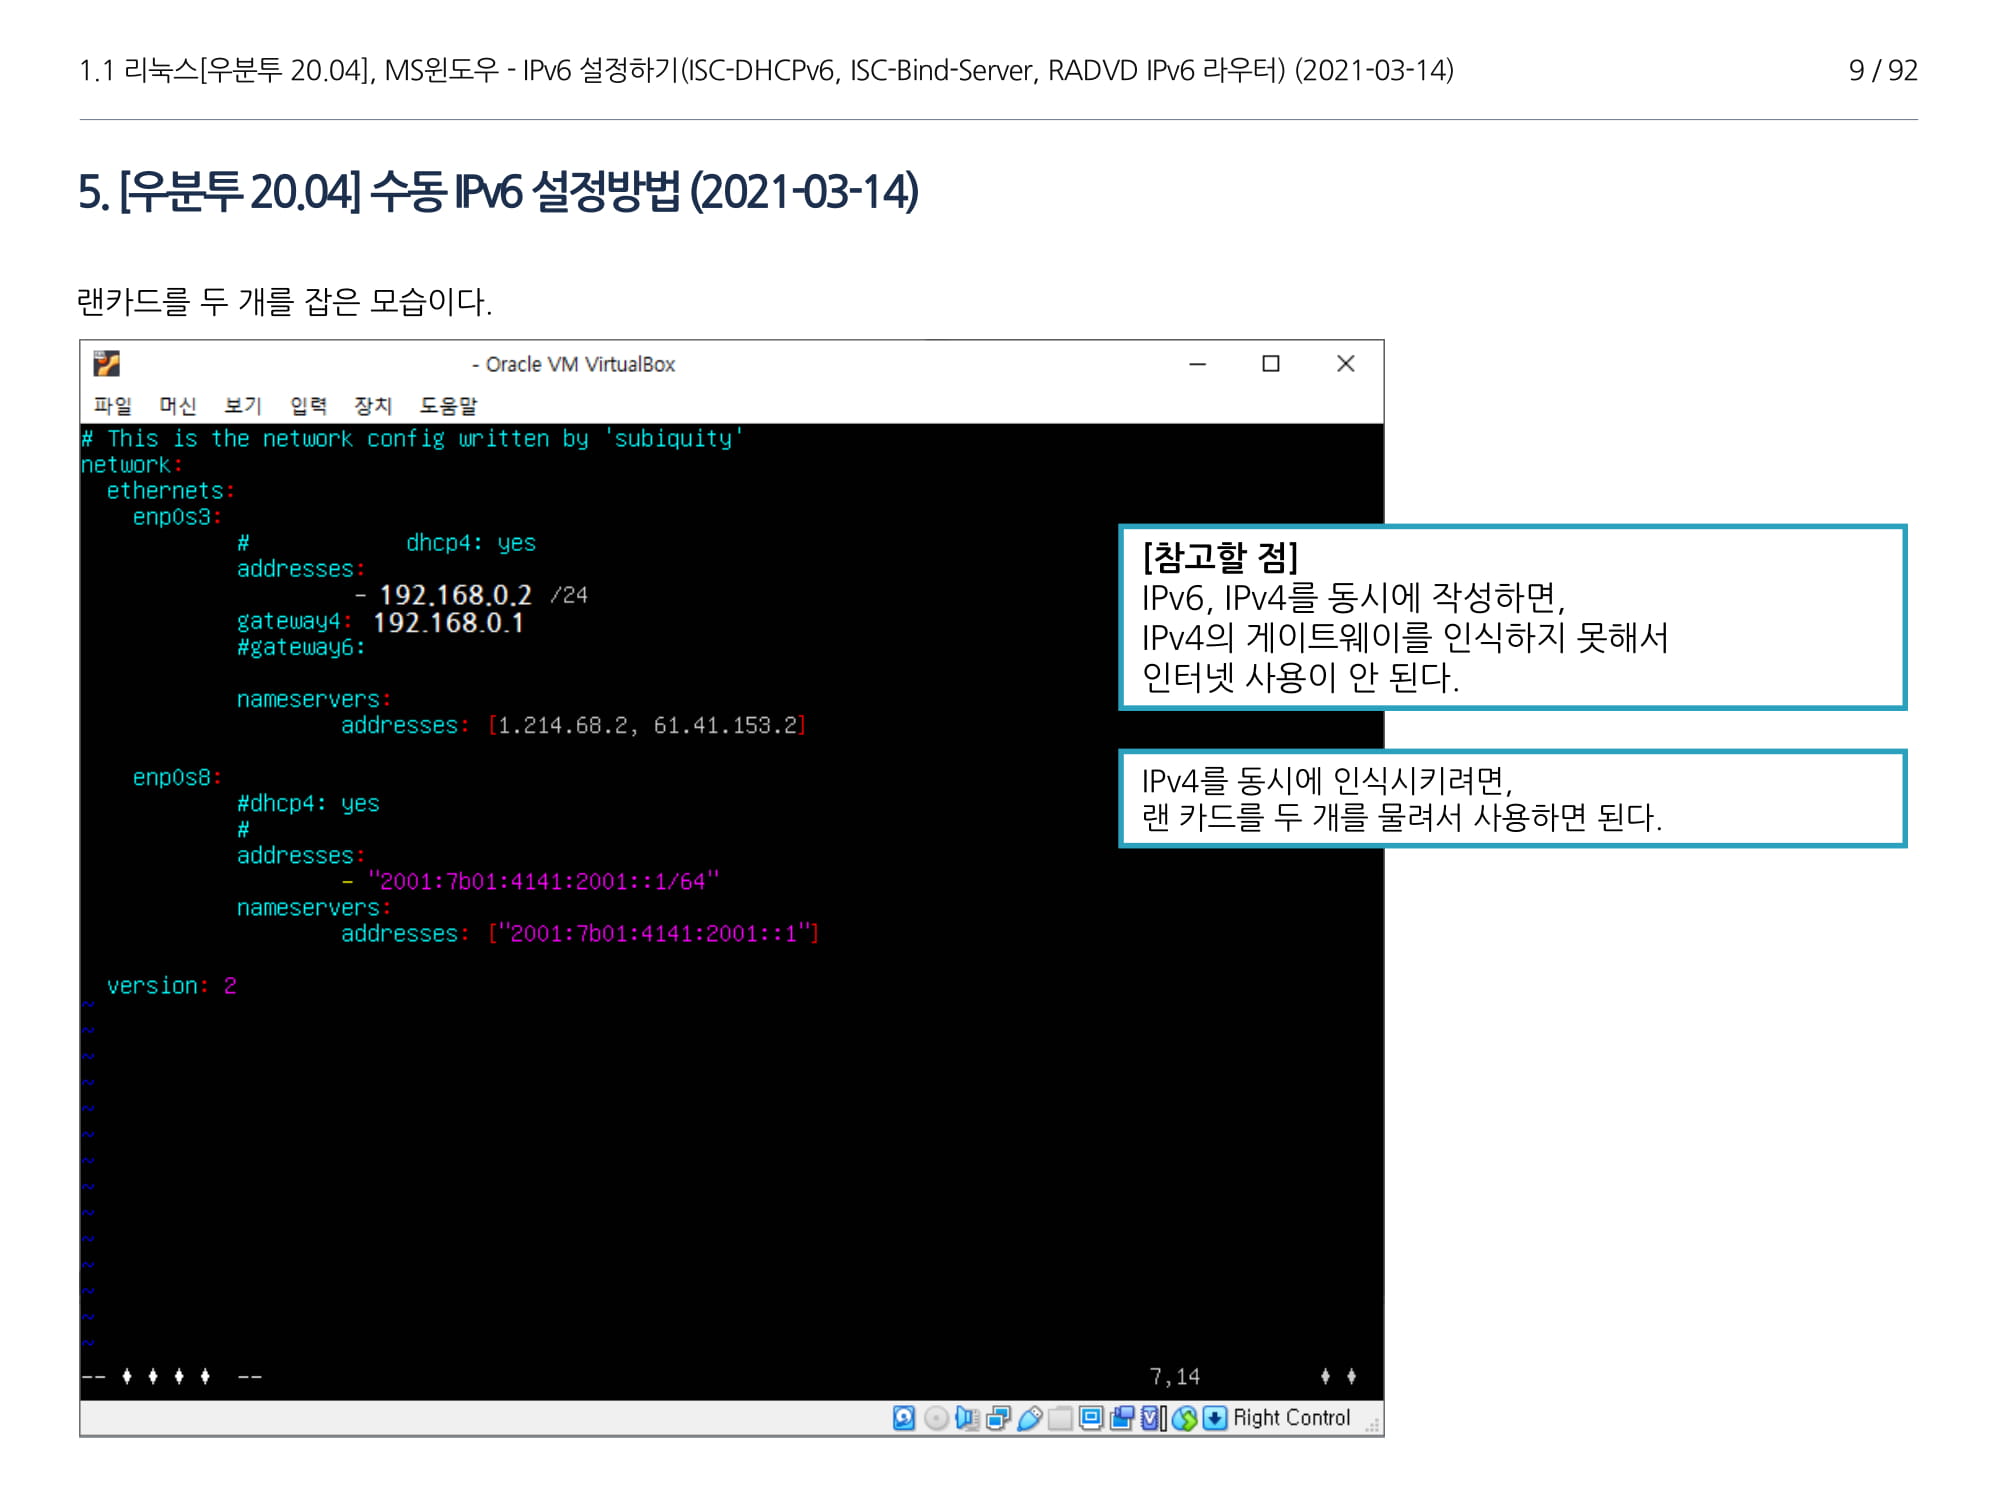2000x1500 pixels.
Task: Click the keyboard capture arrow icon
Action: pyautogui.click(x=1214, y=1418)
